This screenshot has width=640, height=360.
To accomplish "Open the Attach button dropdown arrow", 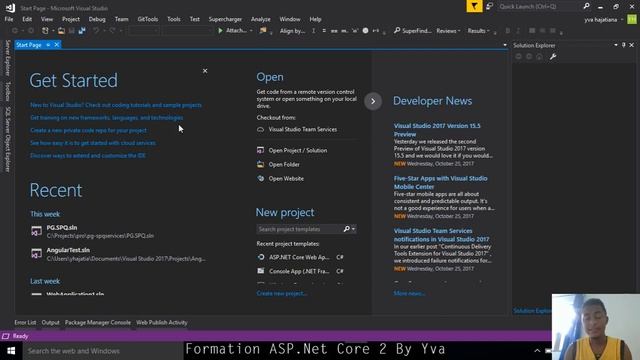I will coord(251,31).
